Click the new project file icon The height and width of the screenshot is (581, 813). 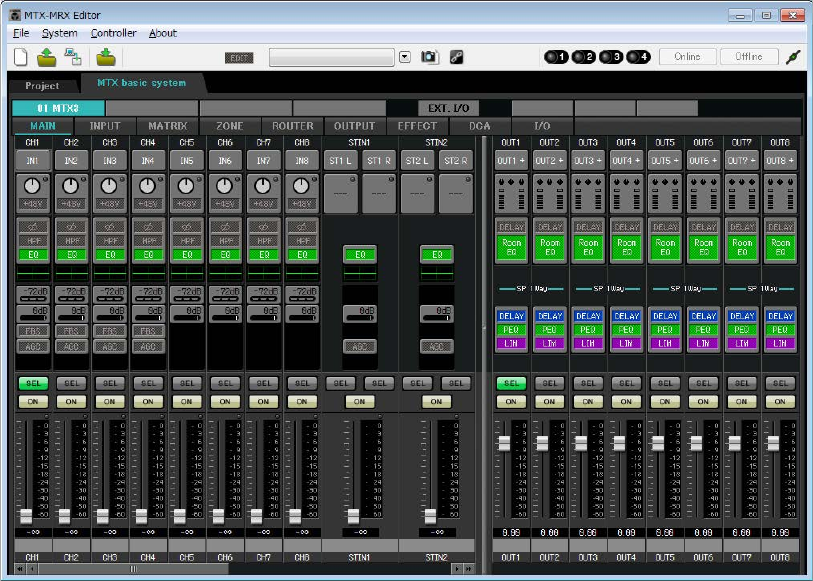(21, 57)
